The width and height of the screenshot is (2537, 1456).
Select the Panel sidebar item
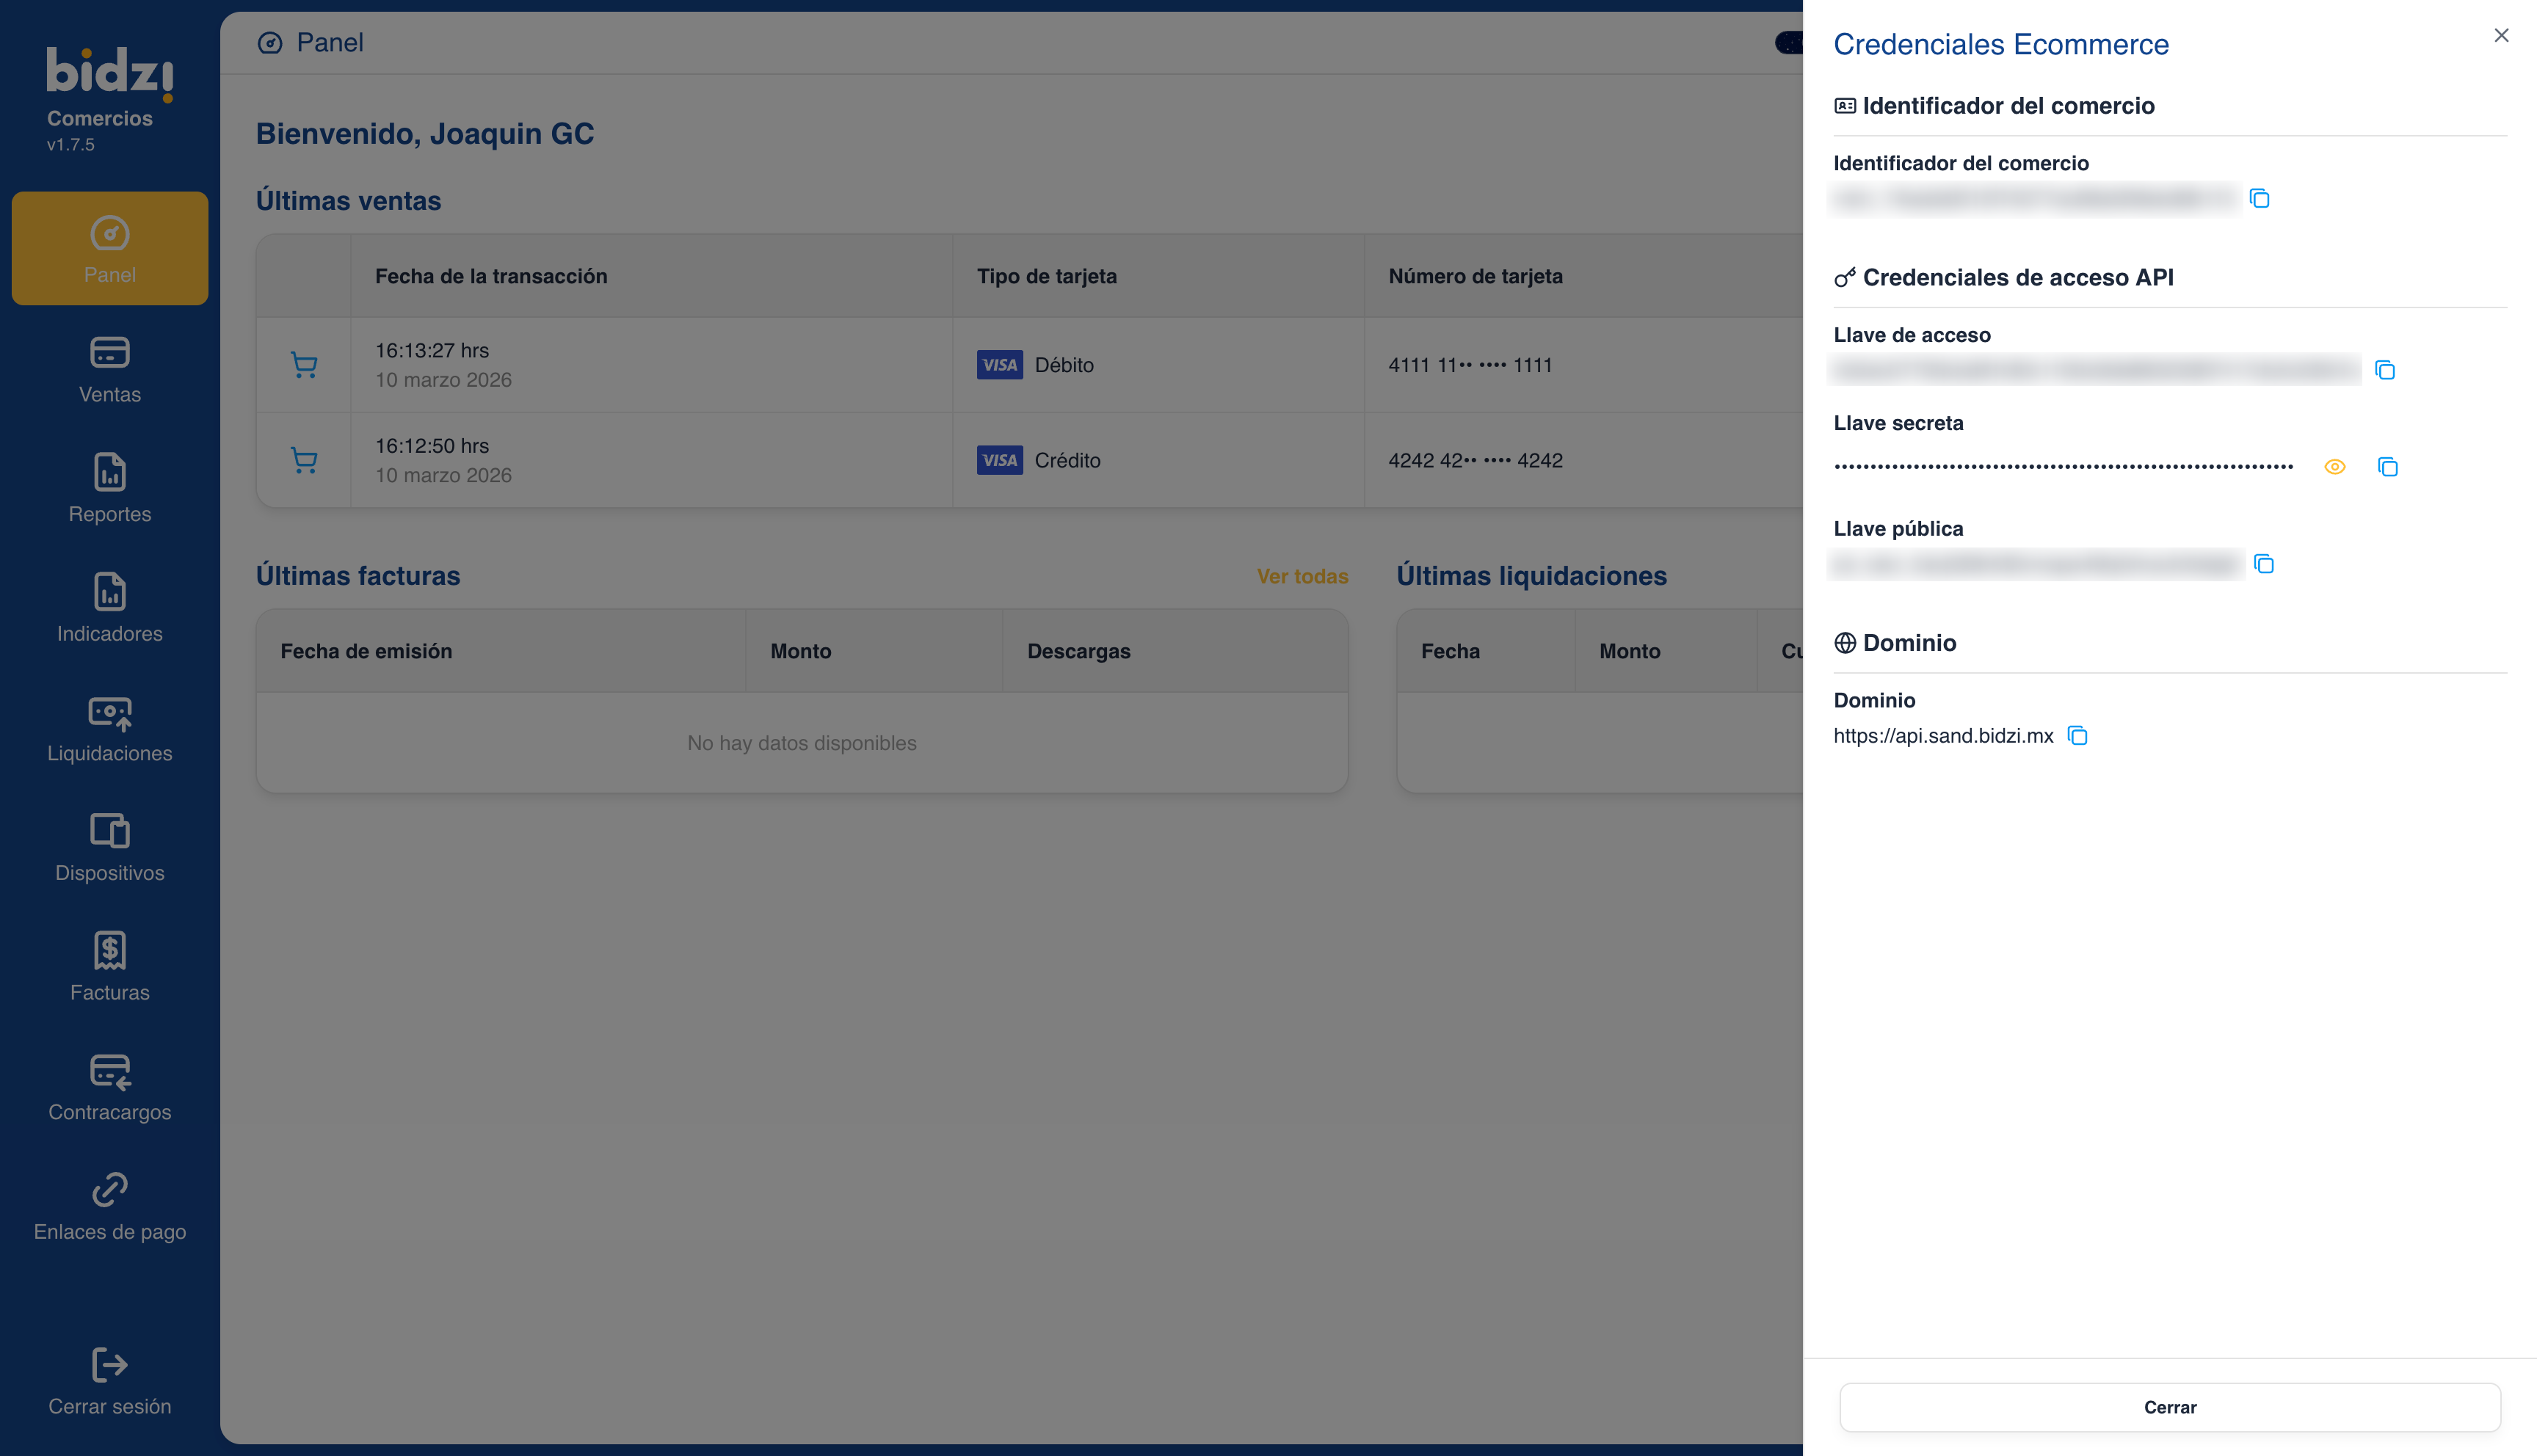click(x=110, y=249)
